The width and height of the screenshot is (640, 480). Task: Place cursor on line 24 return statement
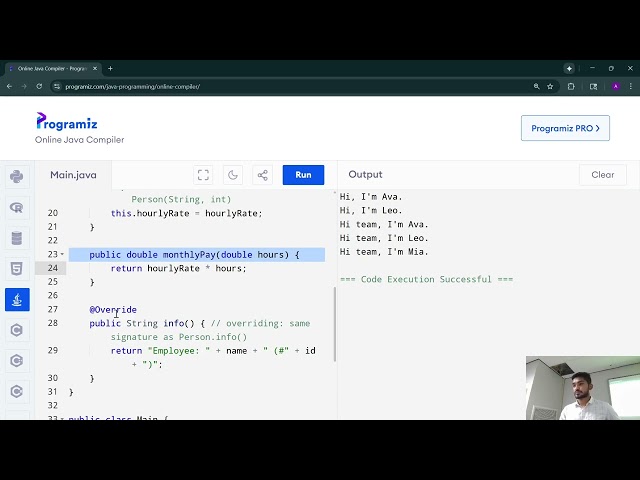click(178, 268)
